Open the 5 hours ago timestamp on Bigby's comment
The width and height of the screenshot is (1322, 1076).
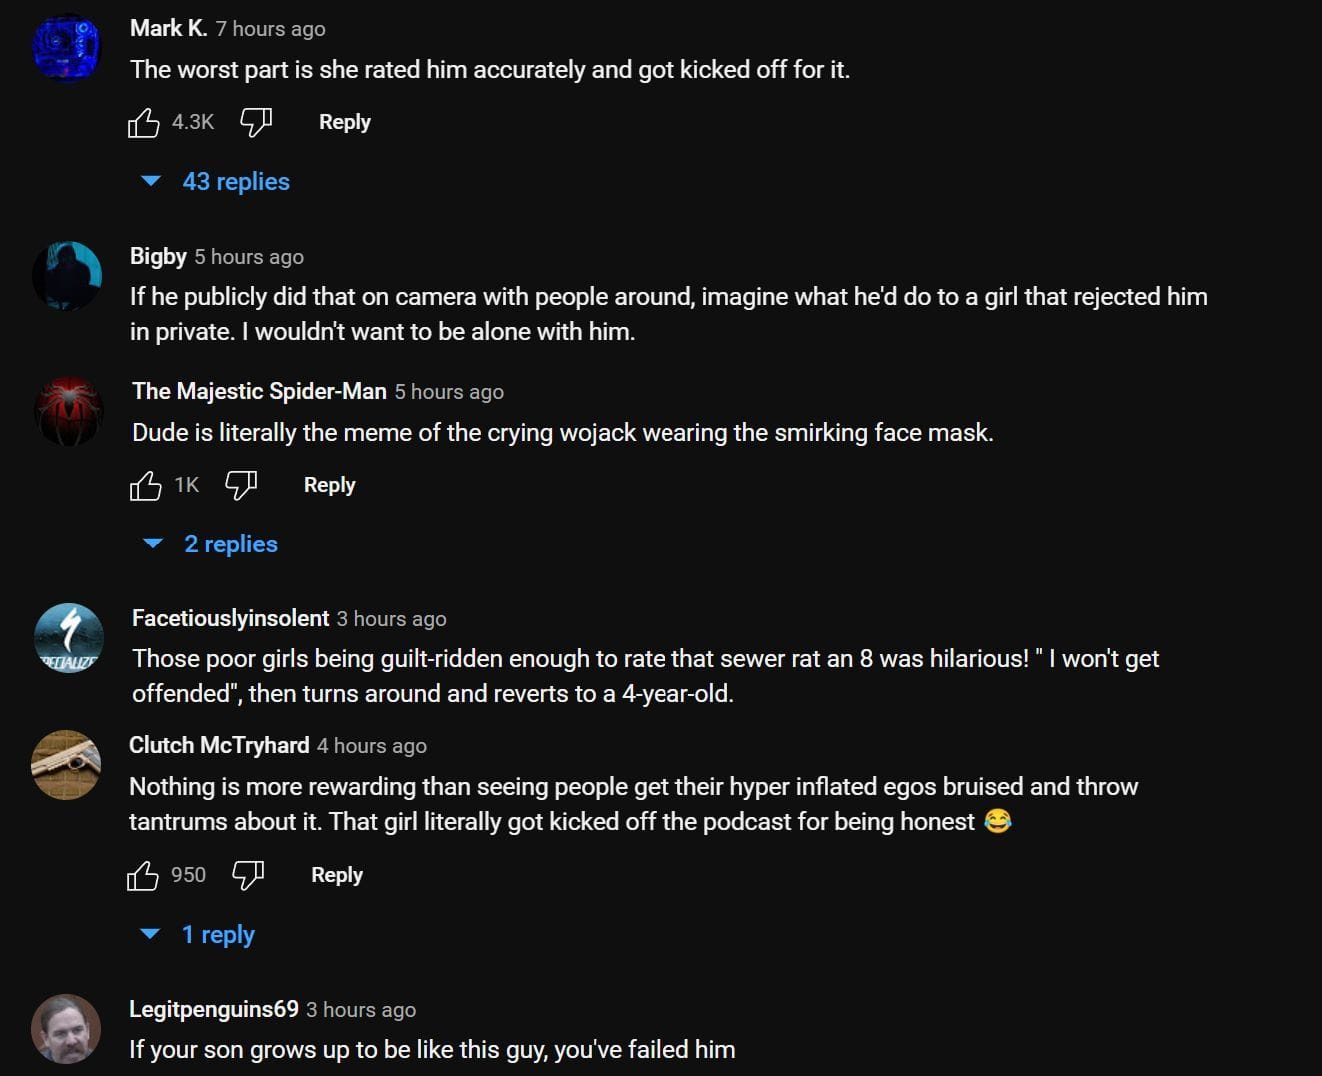pos(249,256)
